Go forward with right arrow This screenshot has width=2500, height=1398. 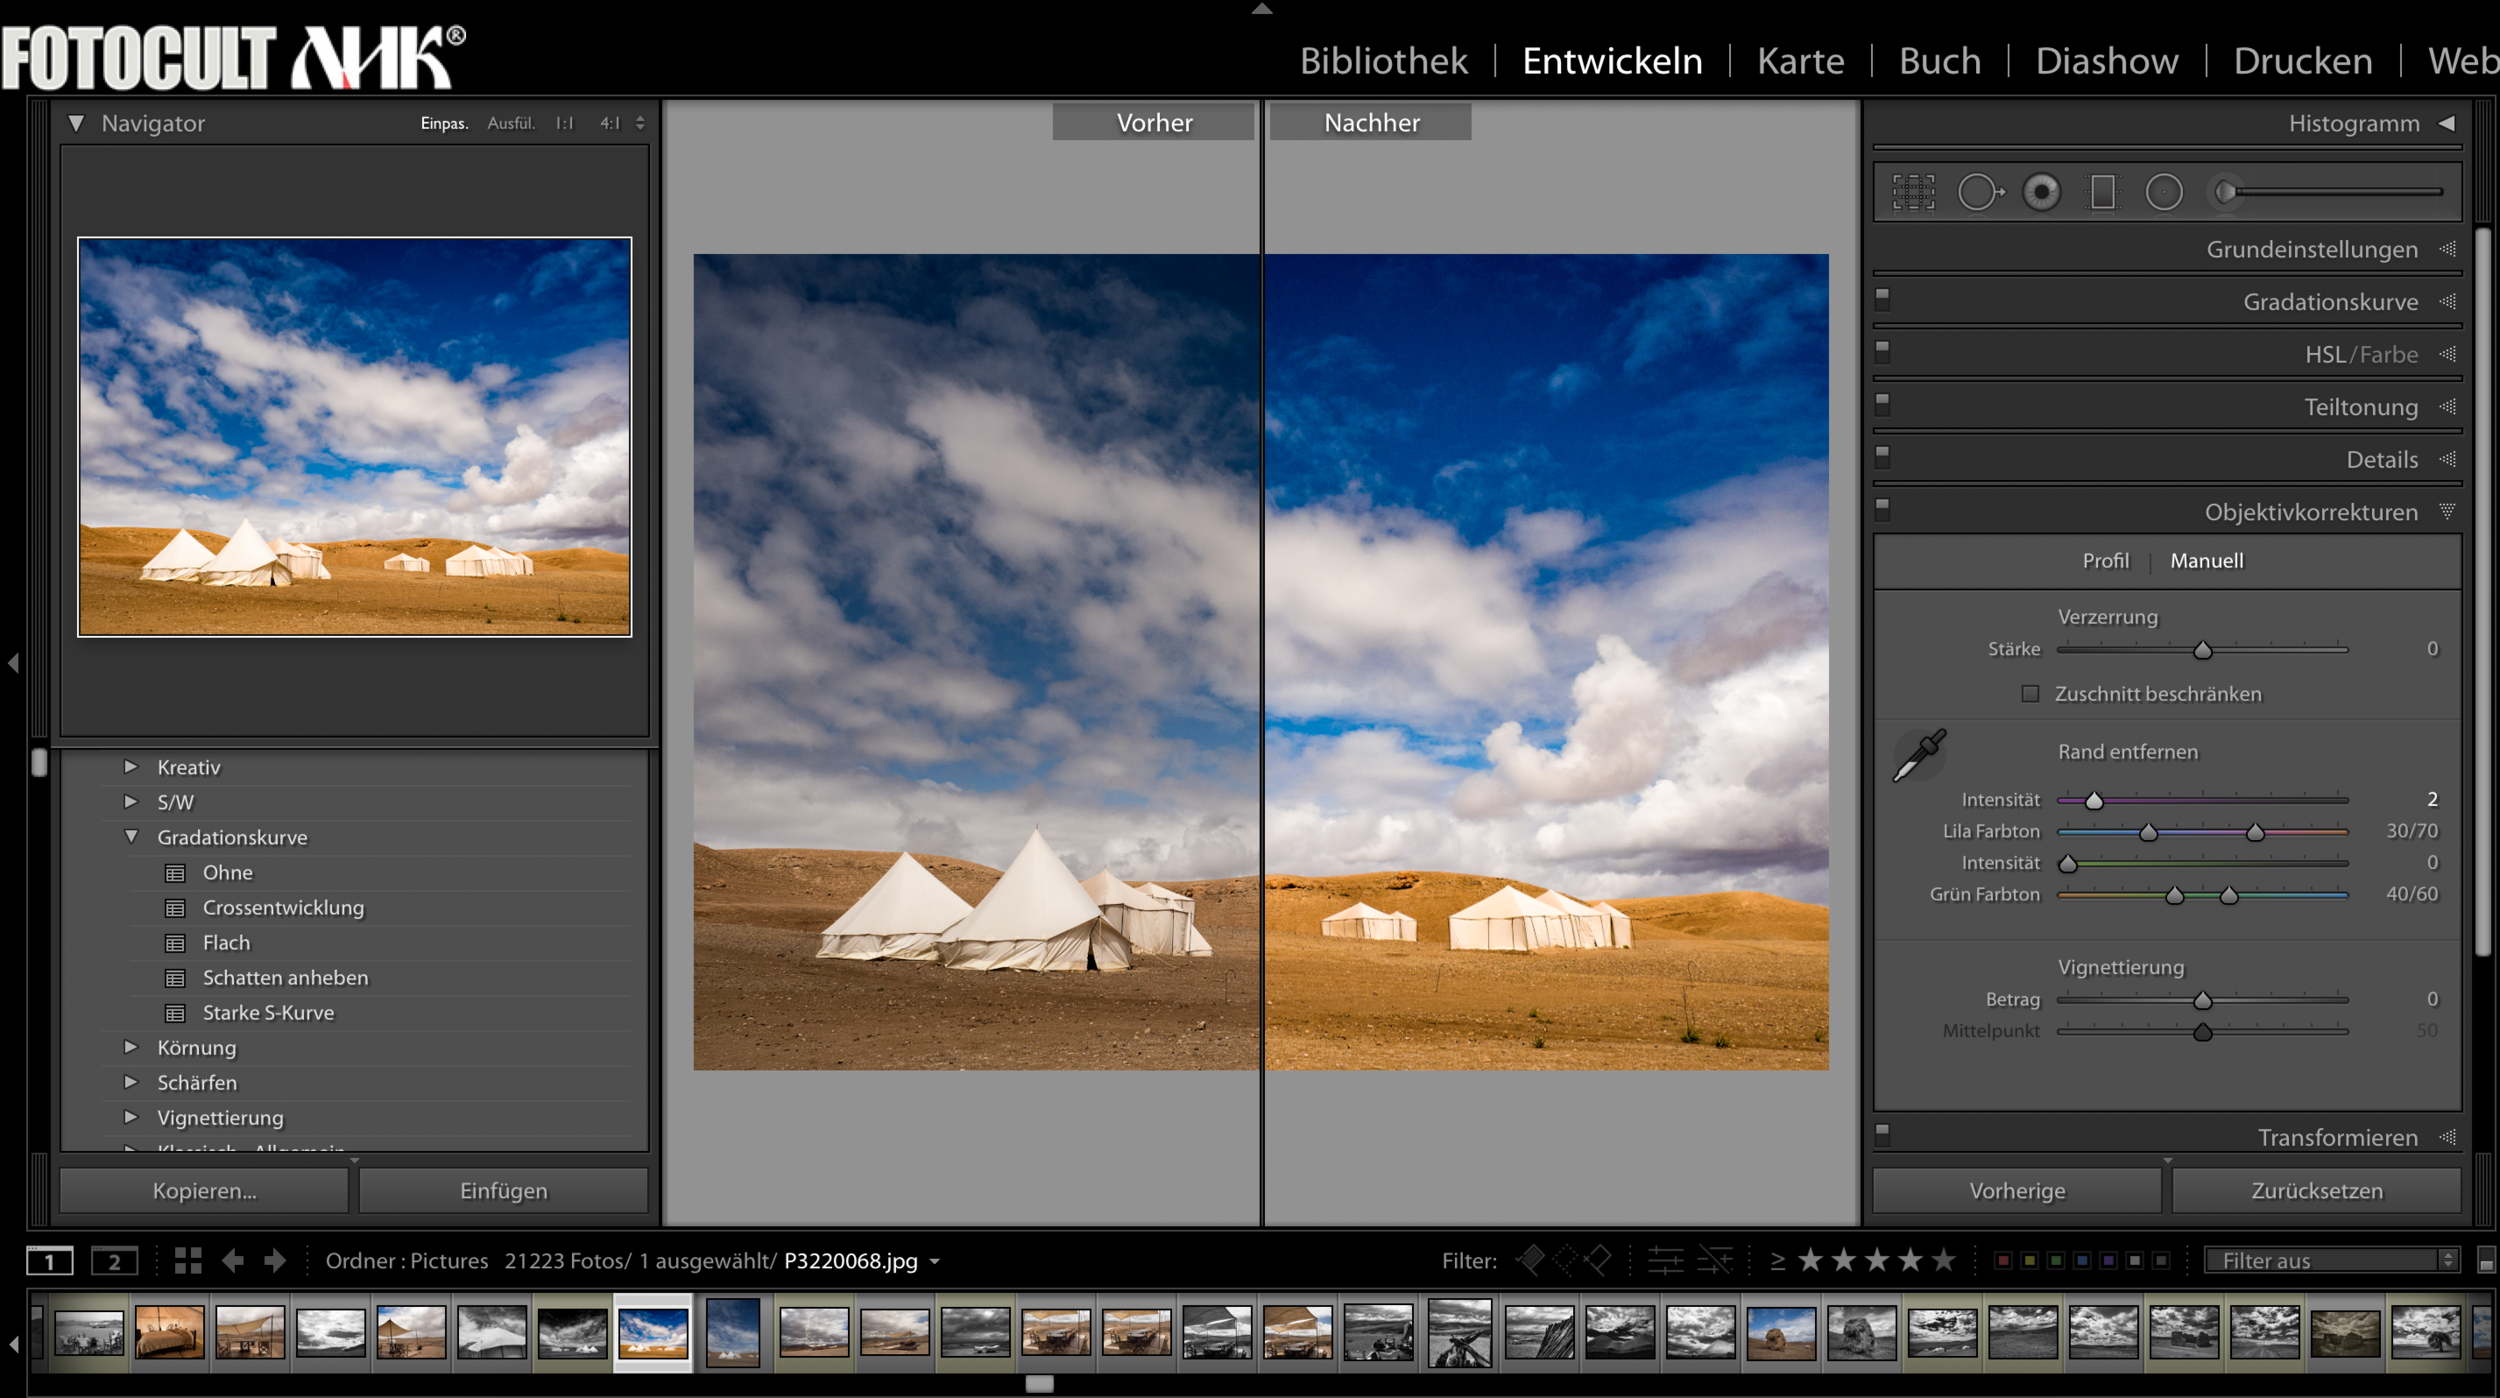tap(275, 1260)
